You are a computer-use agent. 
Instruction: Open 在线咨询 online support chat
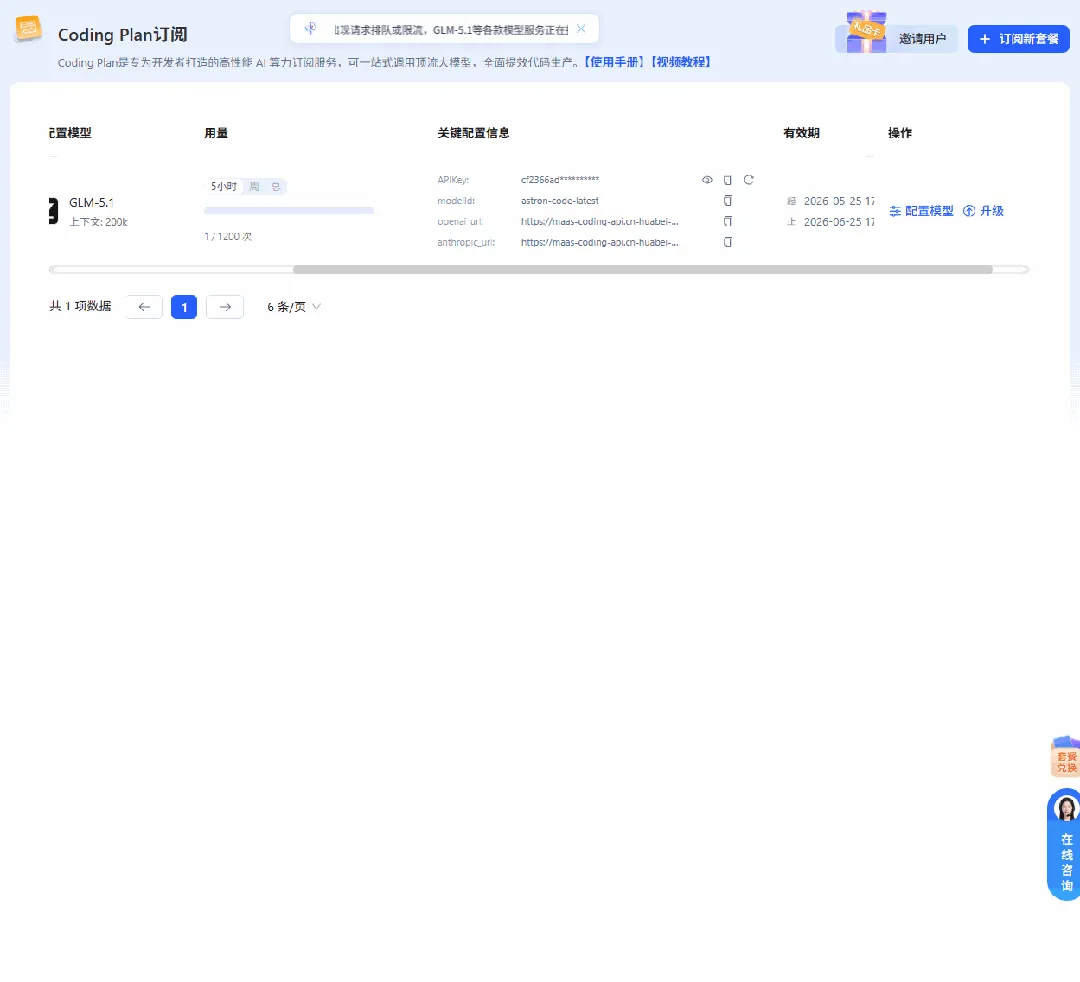(1065, 844)
